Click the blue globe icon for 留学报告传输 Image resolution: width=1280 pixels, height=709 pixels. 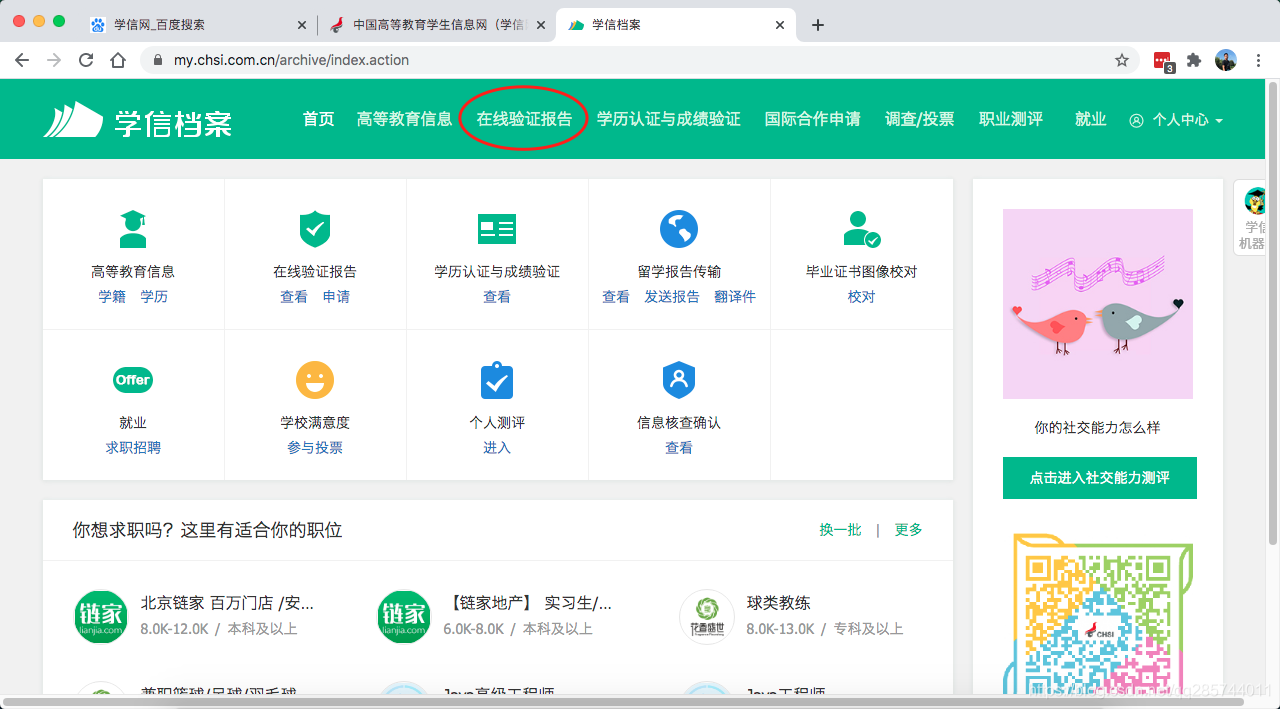tap(679, 229)
